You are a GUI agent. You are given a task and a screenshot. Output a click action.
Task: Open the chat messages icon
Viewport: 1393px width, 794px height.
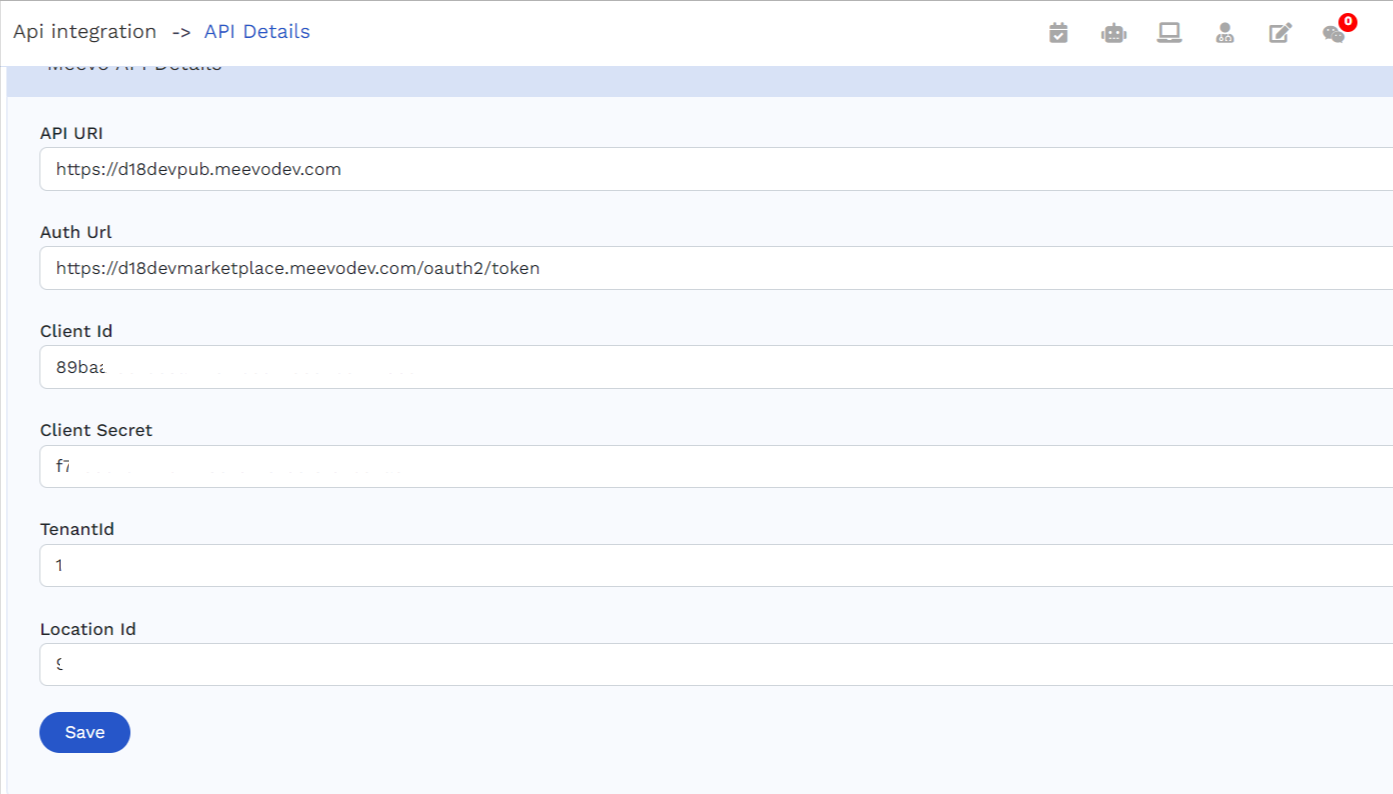pos(1334,34)
